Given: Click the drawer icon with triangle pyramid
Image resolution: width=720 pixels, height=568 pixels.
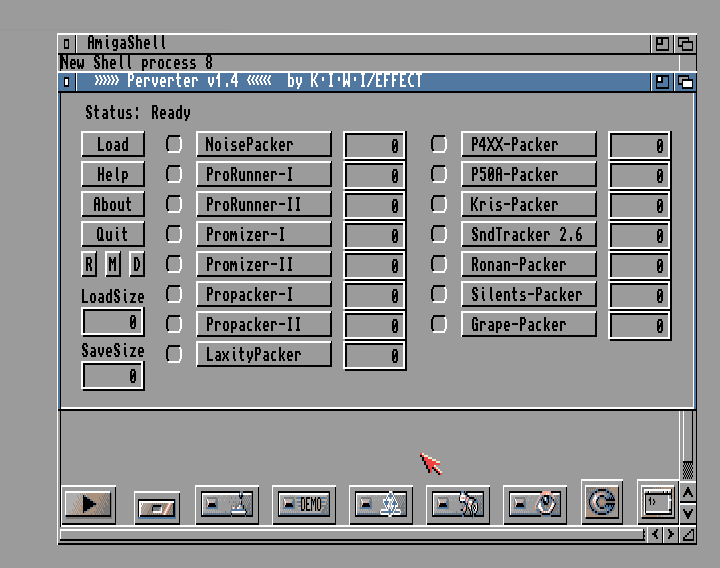Looking at the screenshot, I should tap(381, 505).
